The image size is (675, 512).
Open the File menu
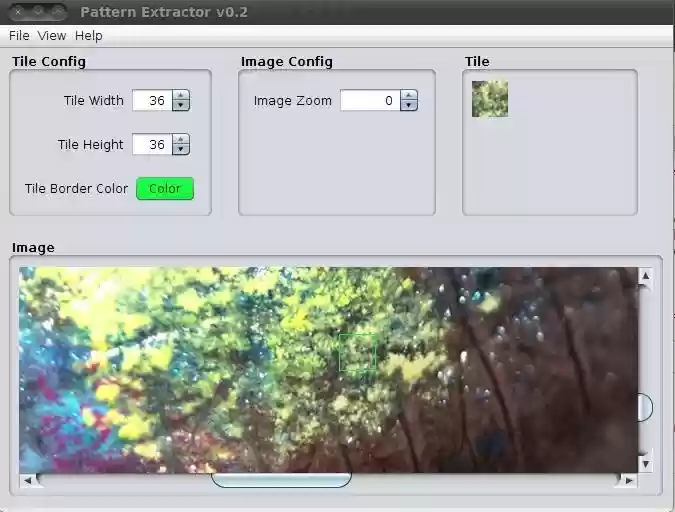[x=19, y=36]
